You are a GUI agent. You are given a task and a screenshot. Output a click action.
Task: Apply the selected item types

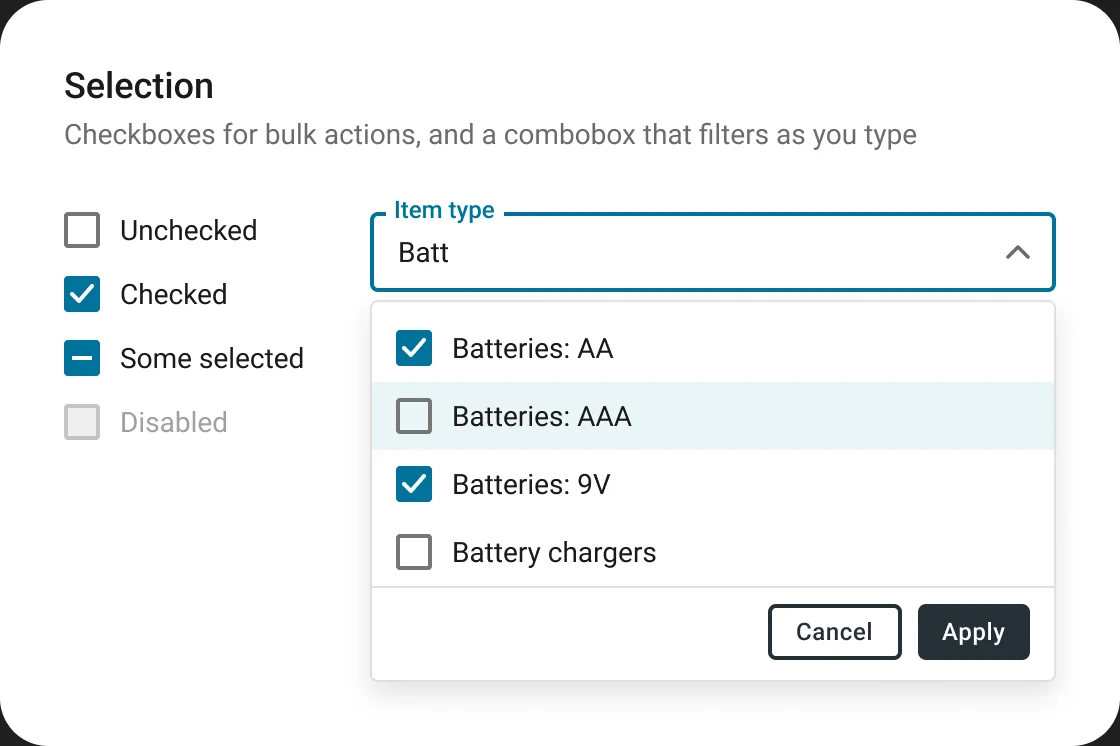[974, 632]
